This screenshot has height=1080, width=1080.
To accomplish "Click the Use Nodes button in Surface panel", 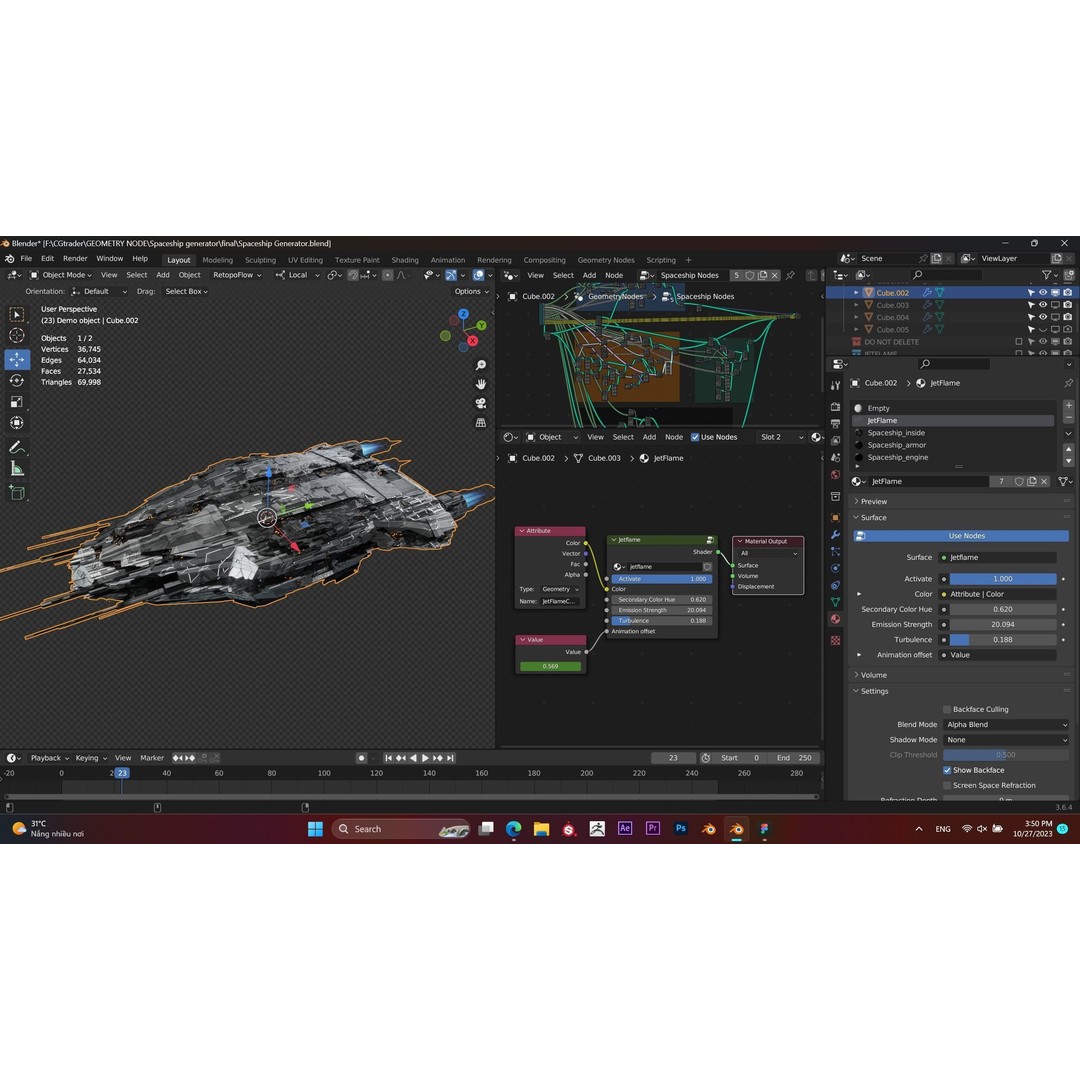I will (961, 536).
